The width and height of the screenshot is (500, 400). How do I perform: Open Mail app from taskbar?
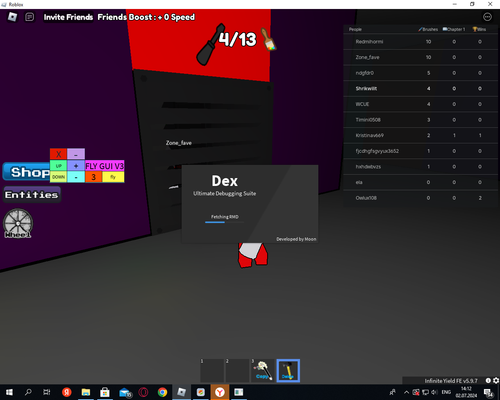(x=125, y=392)
